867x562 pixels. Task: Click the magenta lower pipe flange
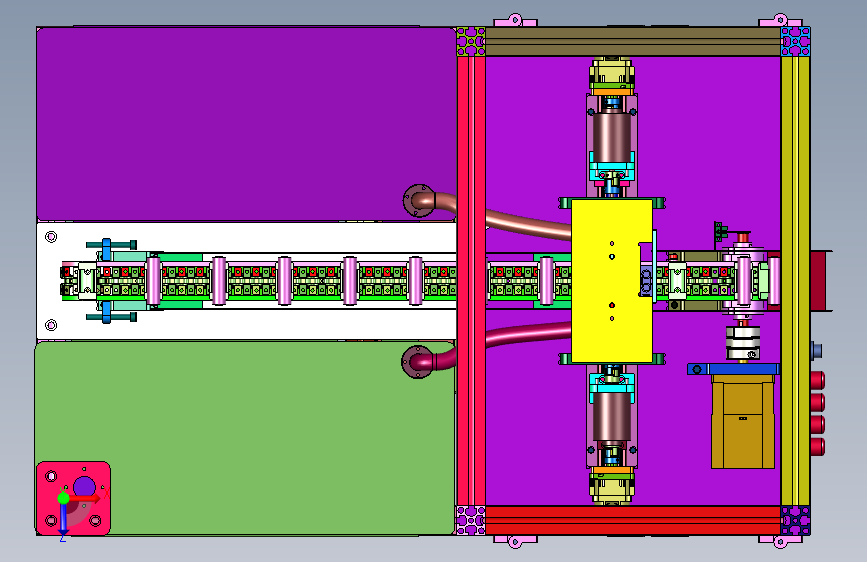[417, 362]
